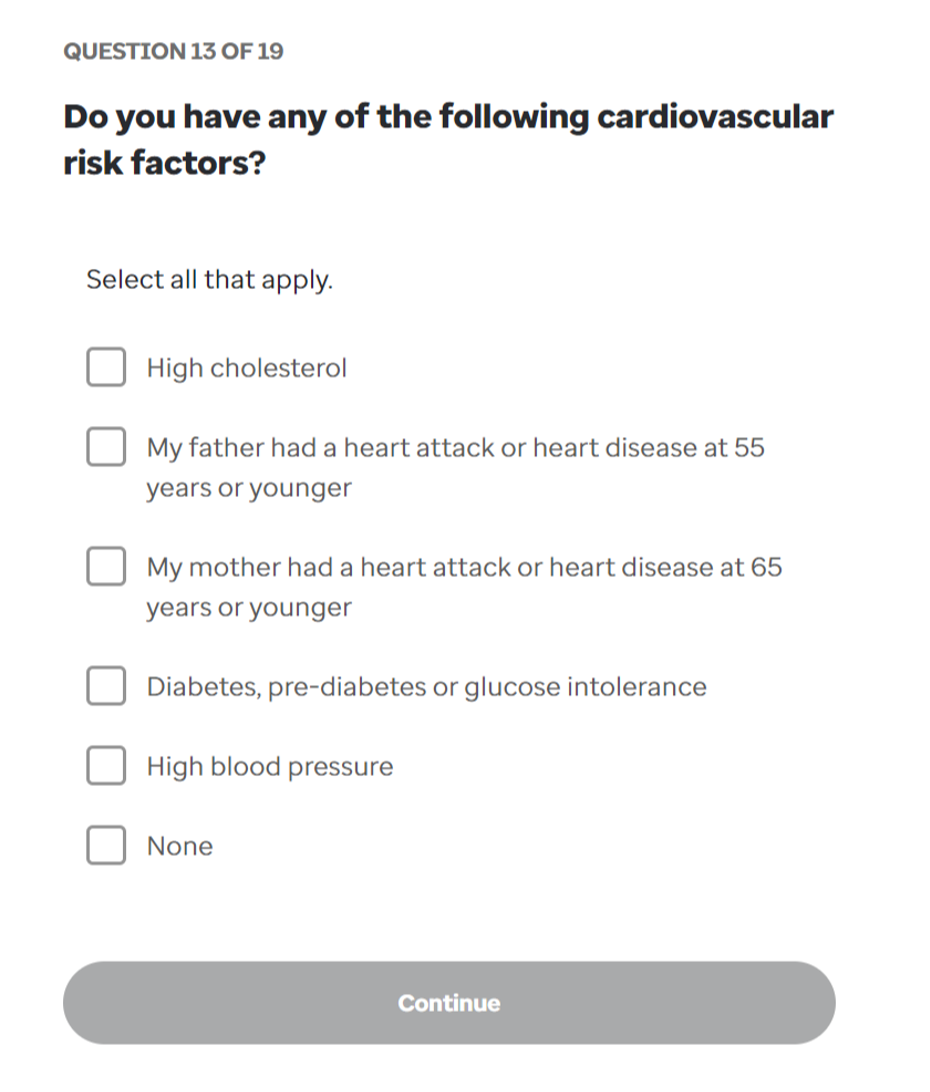Select the Diabetes, pre-diabetes checkbox
The height and width of the screenshot is (1092, 930).
[106, 687]
